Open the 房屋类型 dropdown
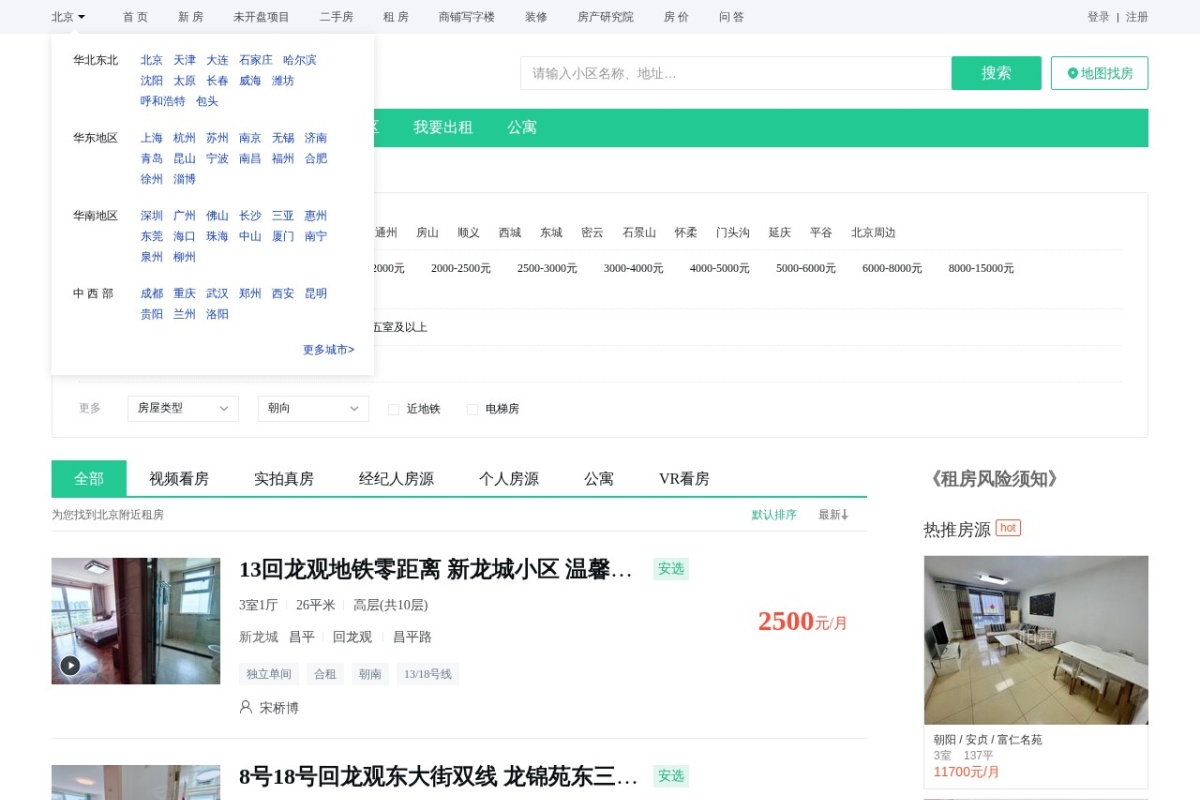This screenshot has height=800, width=1200. tap(183, 408)
